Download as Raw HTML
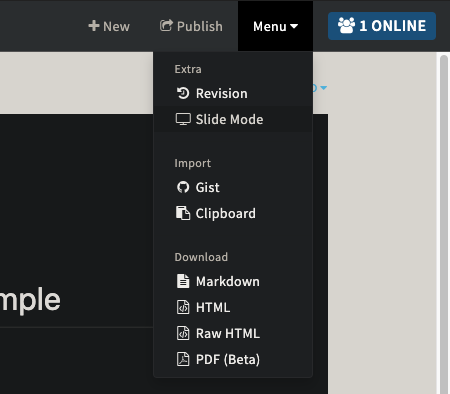 [x=233, y=333]
